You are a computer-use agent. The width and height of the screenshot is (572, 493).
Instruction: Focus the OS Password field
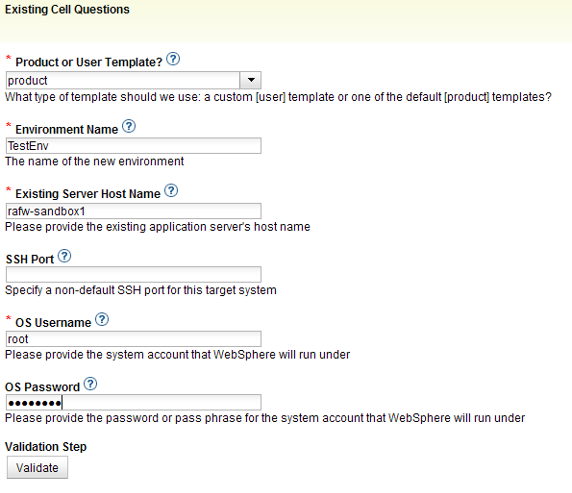(x=134, y=403)
